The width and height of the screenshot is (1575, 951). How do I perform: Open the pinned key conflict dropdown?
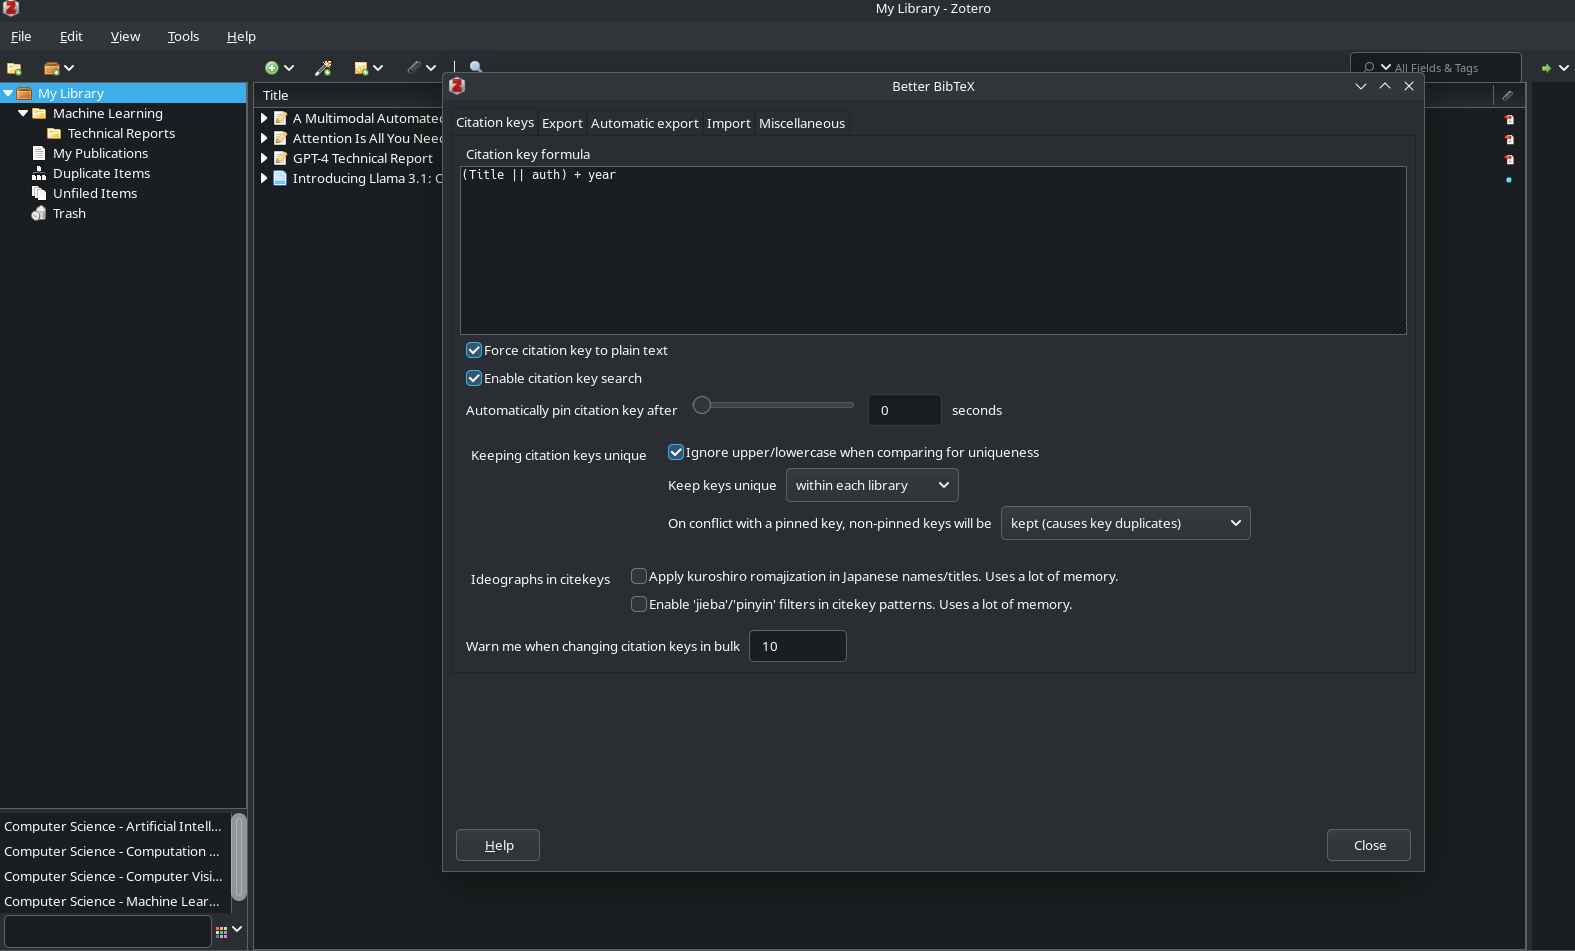[1125, 523]
